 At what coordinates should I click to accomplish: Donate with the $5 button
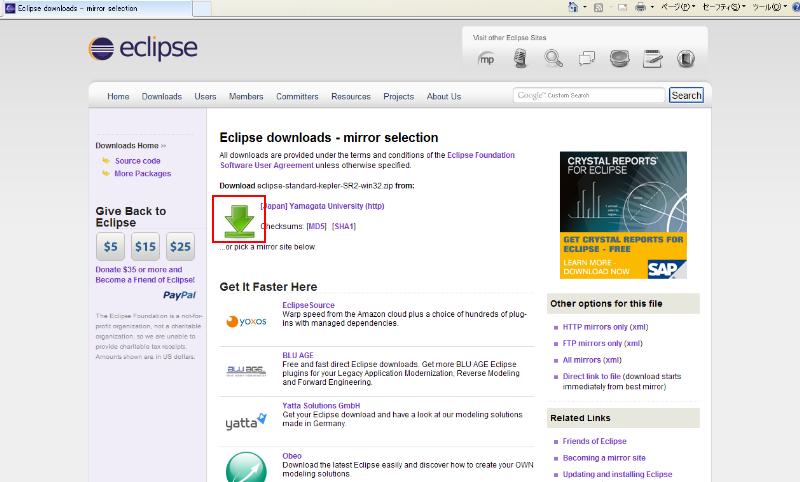click(x=110, y=247)
